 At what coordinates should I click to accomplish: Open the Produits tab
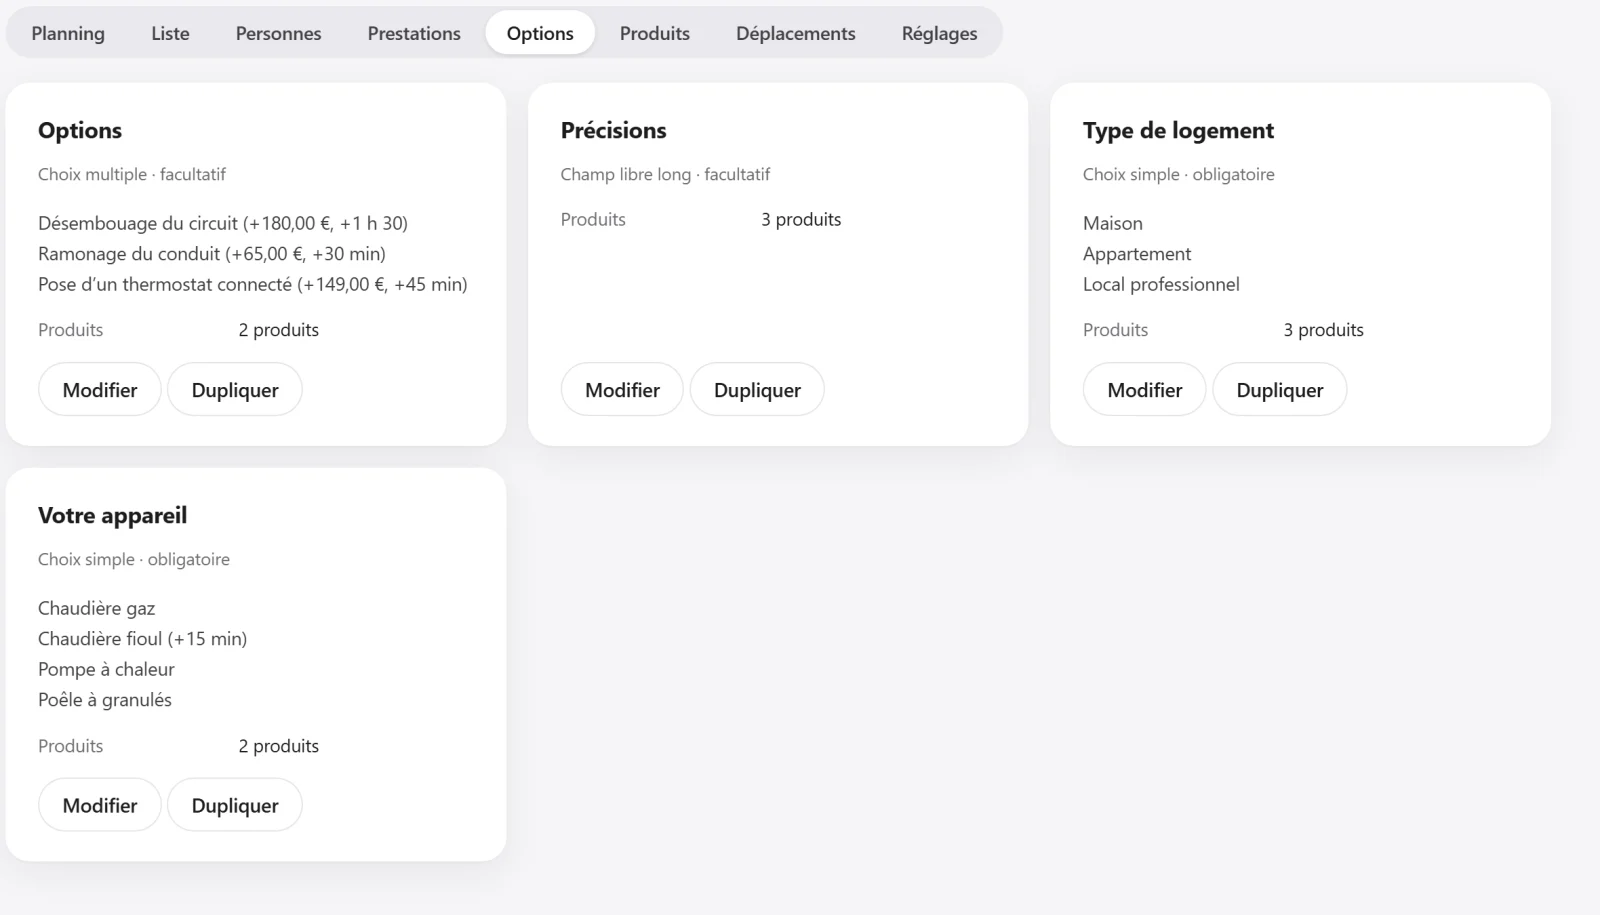[655, 33]
